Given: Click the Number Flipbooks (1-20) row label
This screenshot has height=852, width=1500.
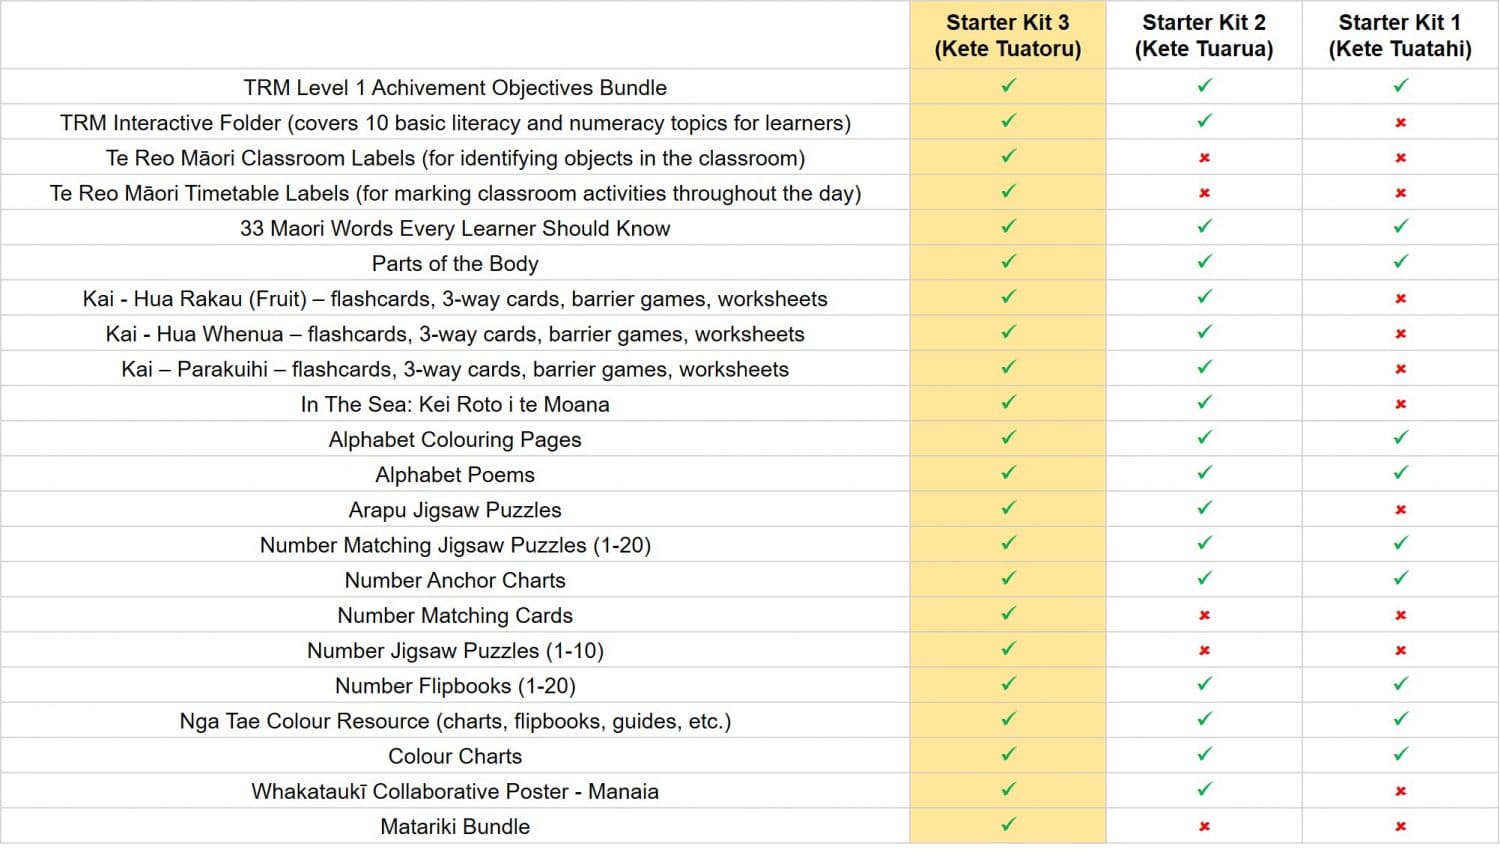Looking at the screenshot, I should 455,686.
